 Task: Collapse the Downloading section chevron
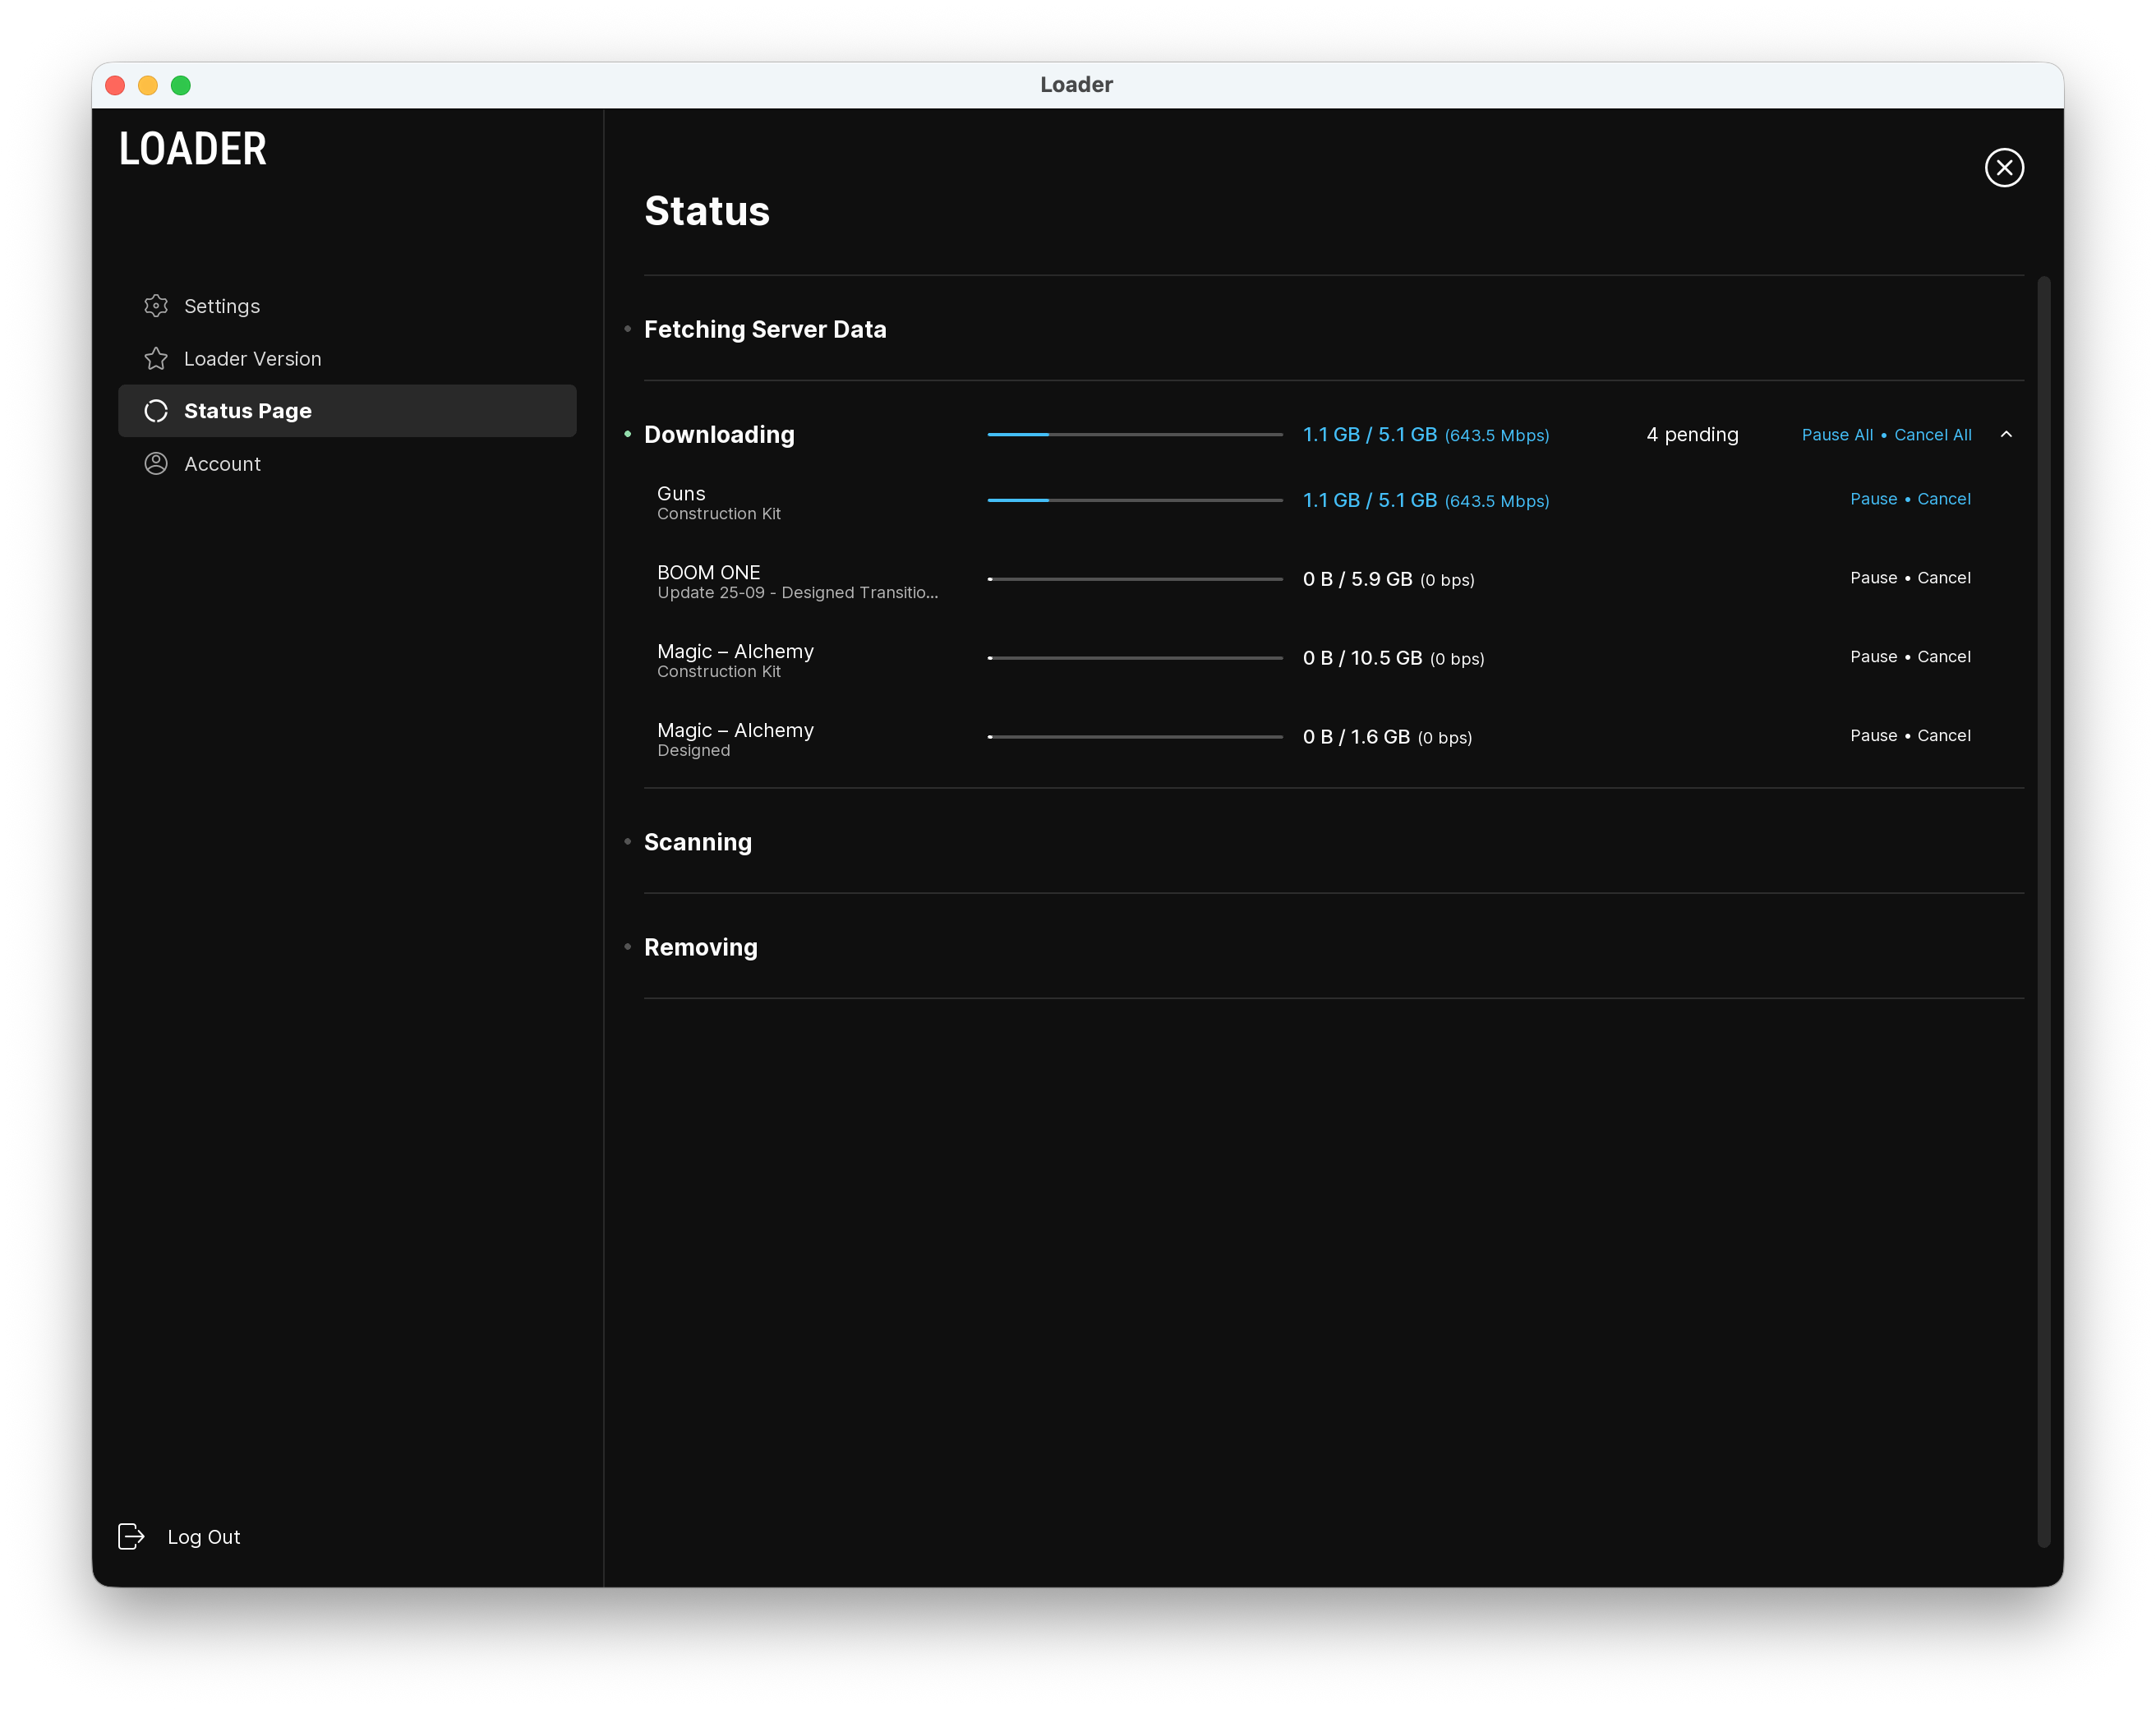pyautogui.click(x=2006, y=435)
